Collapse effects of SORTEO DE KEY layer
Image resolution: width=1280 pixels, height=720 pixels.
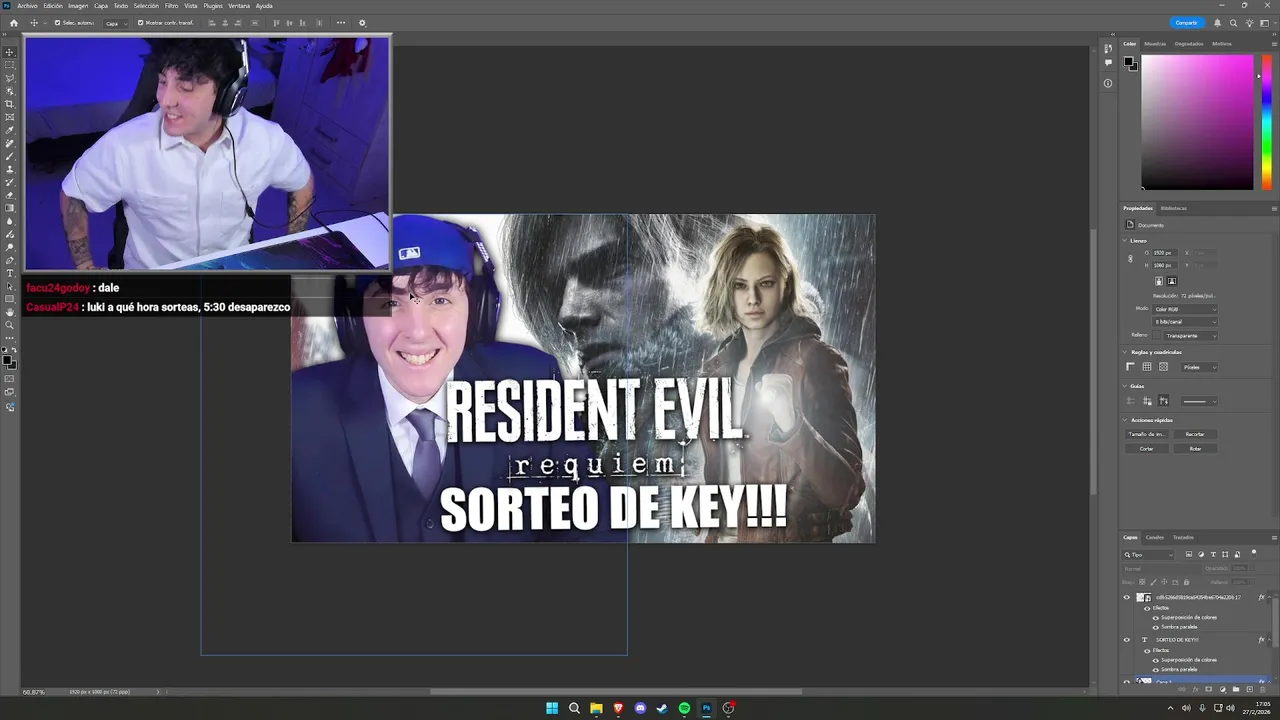pos(1270,640)
